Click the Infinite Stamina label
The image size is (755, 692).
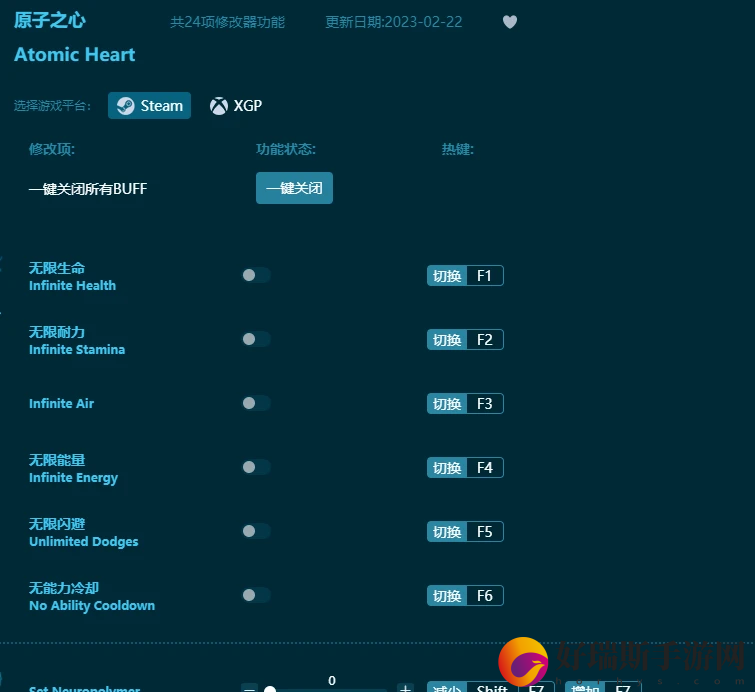(77, 350)
